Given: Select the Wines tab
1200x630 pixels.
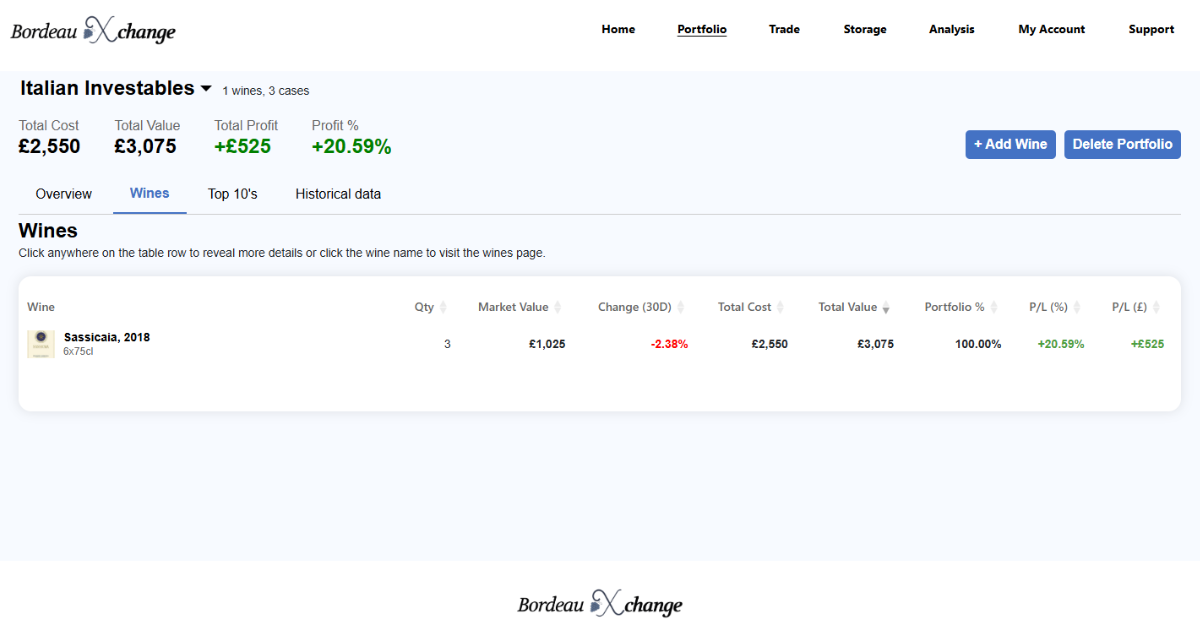Looking at the screenshot, I should (x=150, y=194).
